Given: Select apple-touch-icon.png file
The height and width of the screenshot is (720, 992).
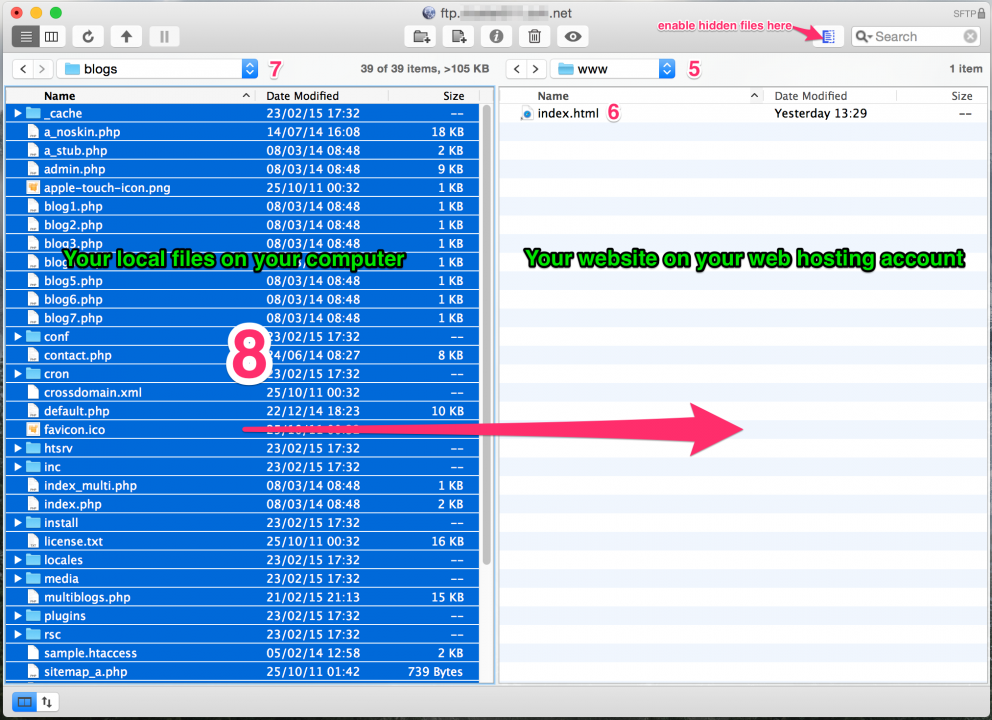Looking at the screenshot, I should point(242,188).
